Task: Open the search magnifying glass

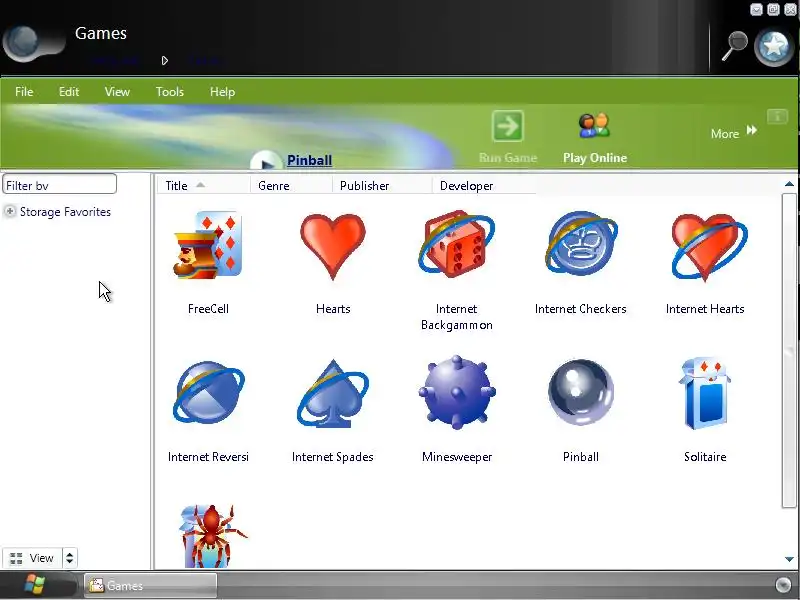Action: 734,46
